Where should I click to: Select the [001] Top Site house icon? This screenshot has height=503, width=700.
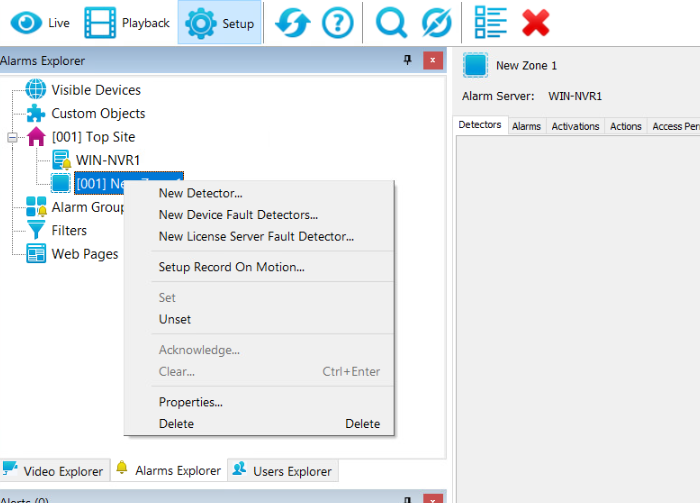tap(36, 137)
